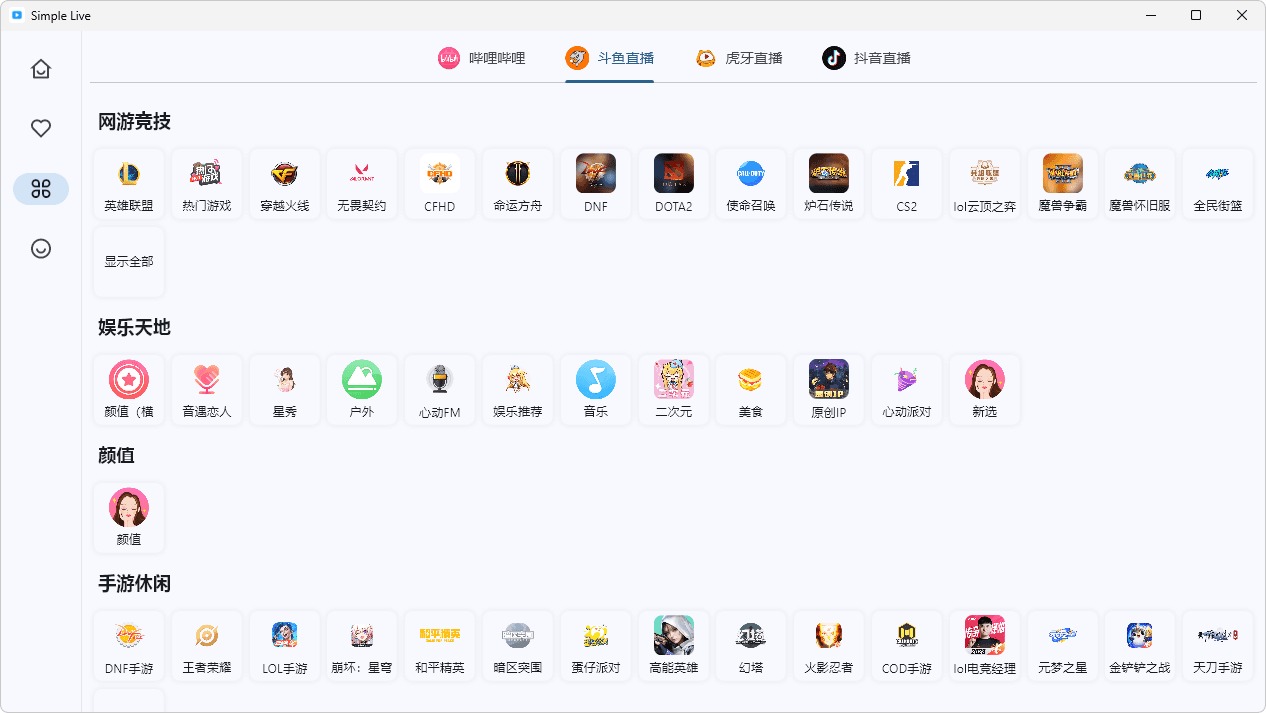Open 暗区突围 category
This screenshot has width=1266, height=713.
tap(518, 646)
